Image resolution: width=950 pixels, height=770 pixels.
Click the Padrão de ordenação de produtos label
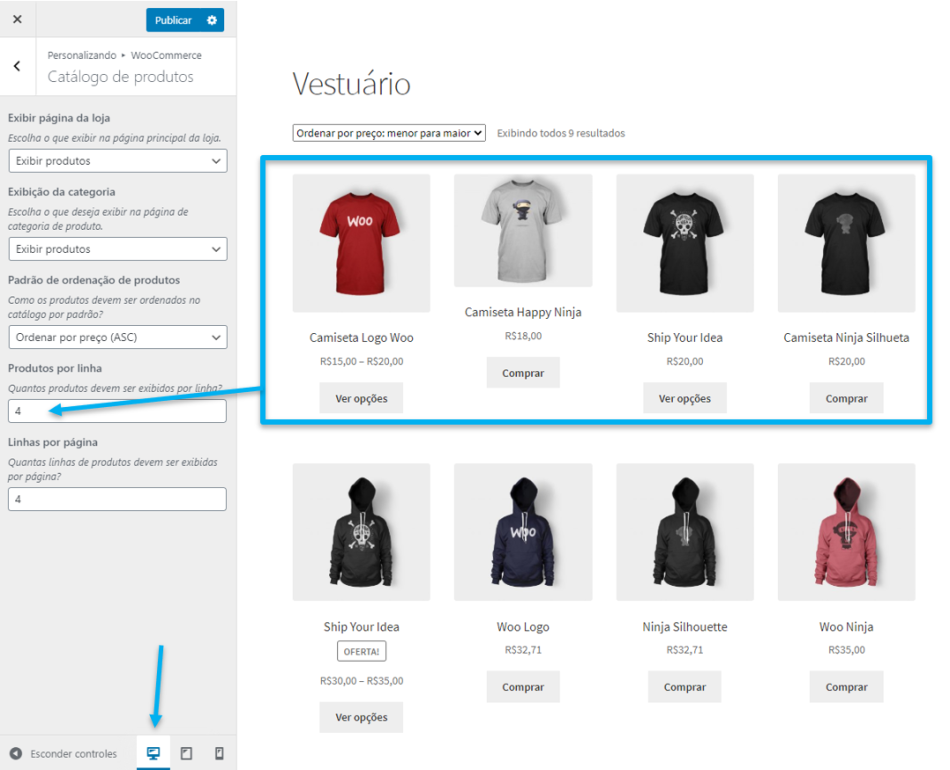(x=94, y=280)
